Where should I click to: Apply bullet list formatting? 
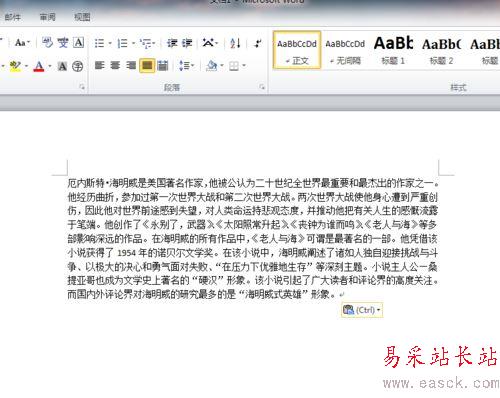[x=99, y=43]
